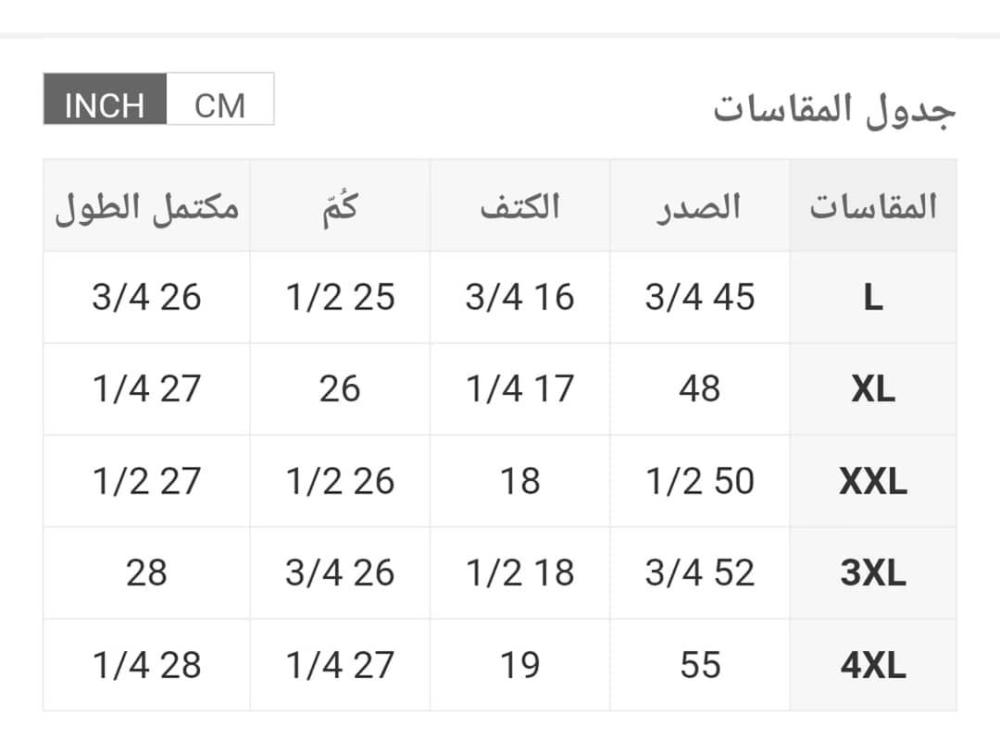Click sleeve value 26 in XL row

point(340,389)
